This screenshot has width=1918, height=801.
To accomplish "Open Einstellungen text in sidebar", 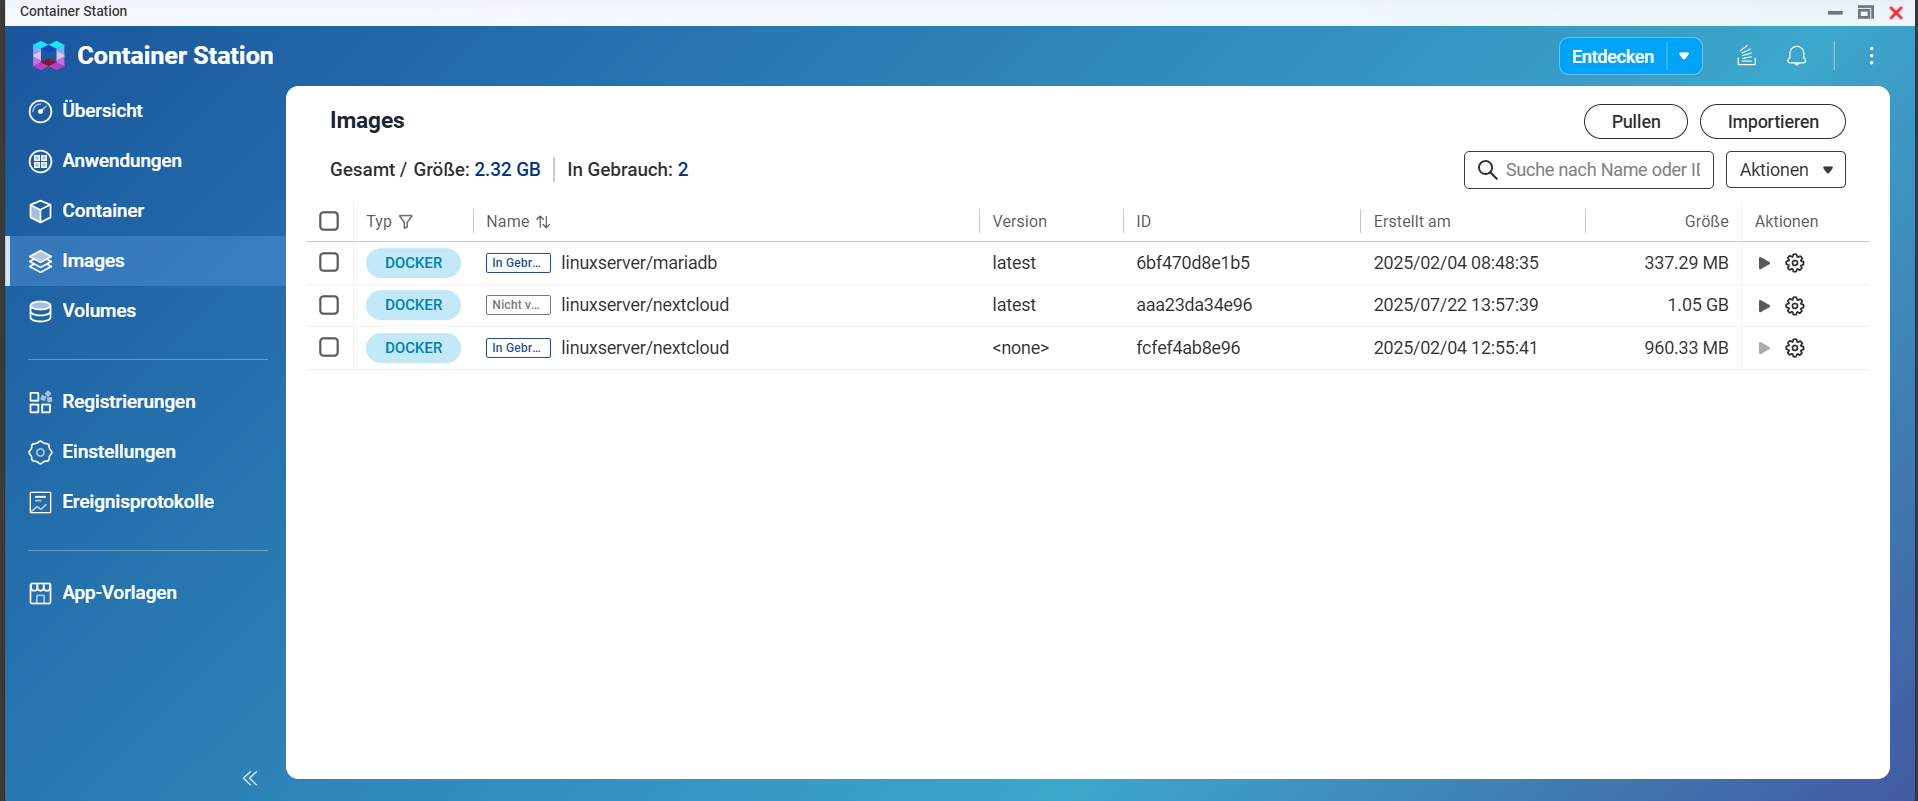I will click(119, 452).
